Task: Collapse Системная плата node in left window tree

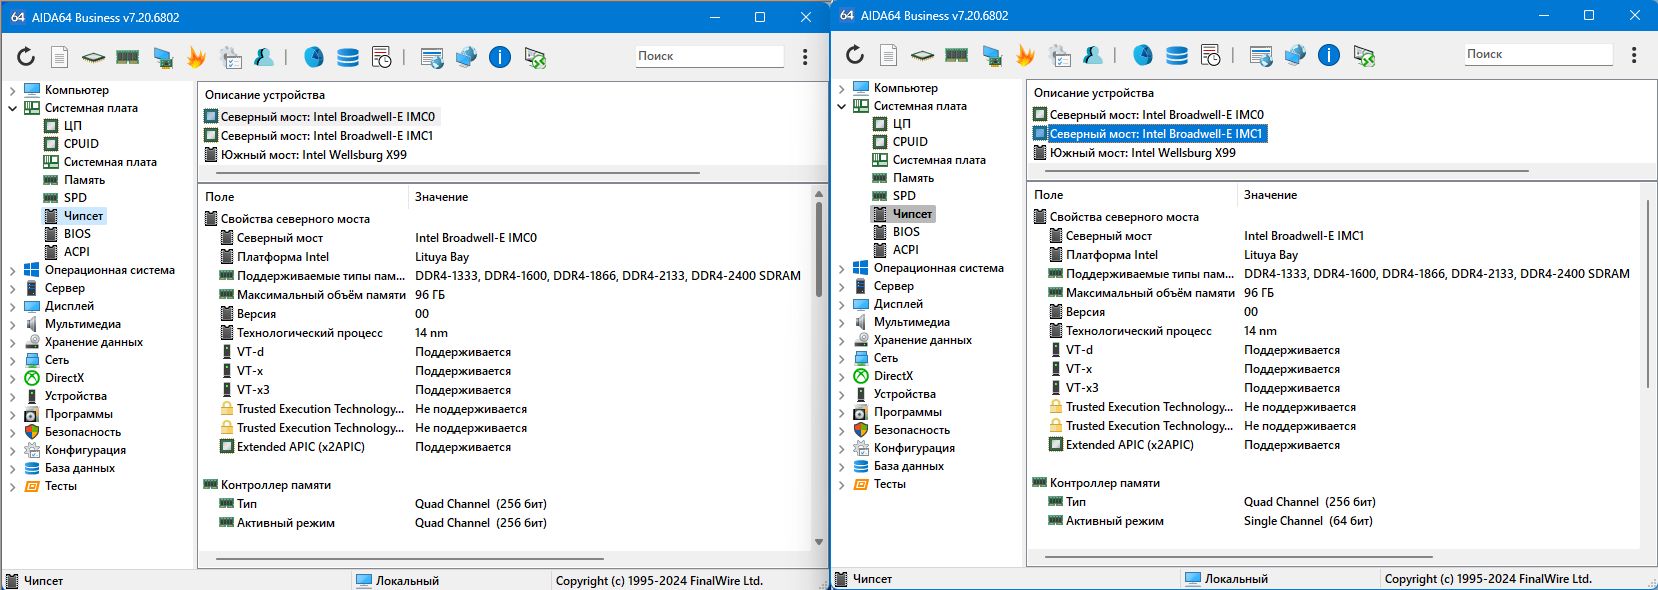Action: tap(12, 108)
